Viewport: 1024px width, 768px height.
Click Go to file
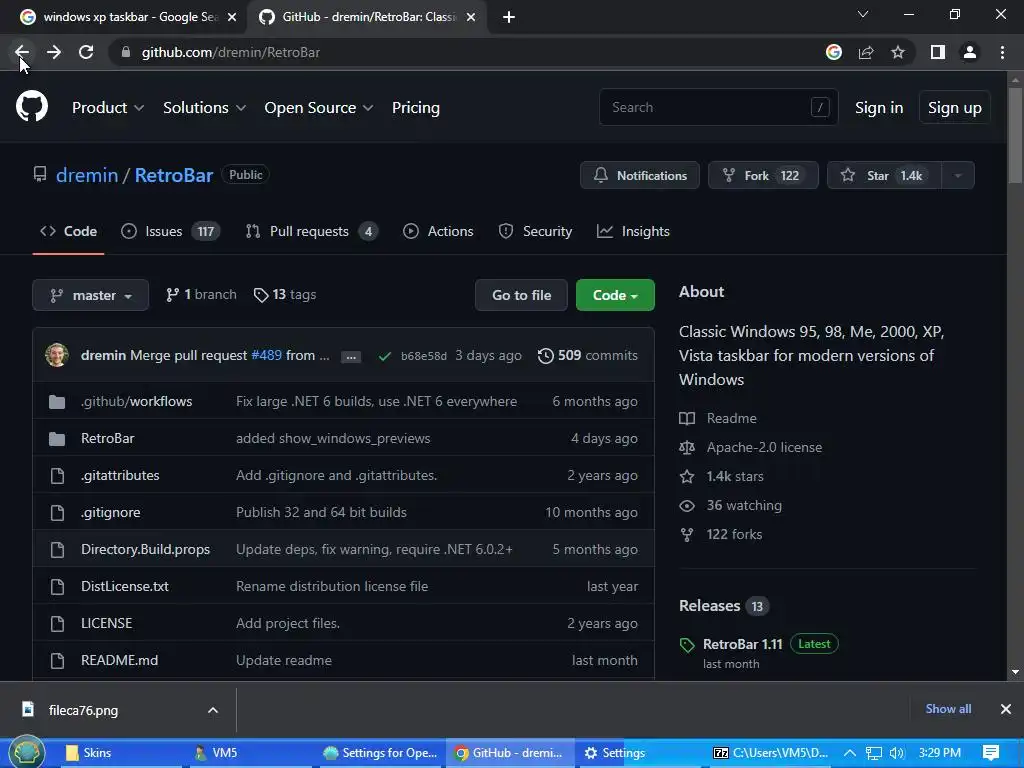[521, 295]
